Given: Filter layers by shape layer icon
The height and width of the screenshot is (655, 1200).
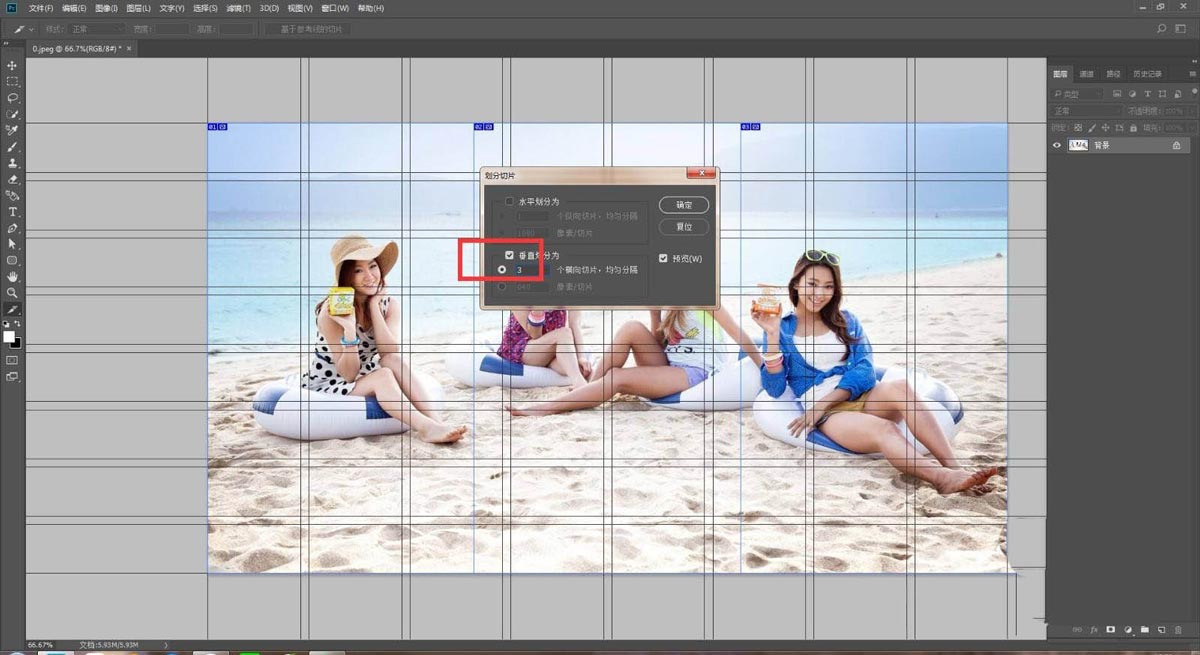Looking at the screenshot, I should tap(1161, 94).
